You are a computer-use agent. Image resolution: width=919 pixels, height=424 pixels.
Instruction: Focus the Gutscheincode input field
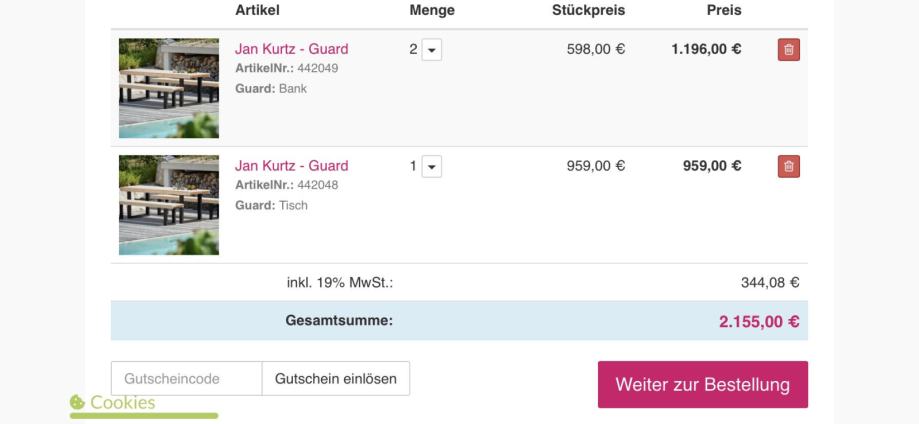coord(186,378)
